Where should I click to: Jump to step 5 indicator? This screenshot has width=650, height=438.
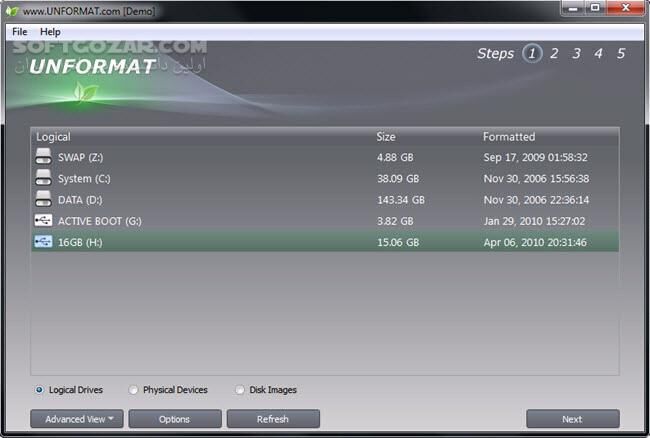click(x=621, y=54)
